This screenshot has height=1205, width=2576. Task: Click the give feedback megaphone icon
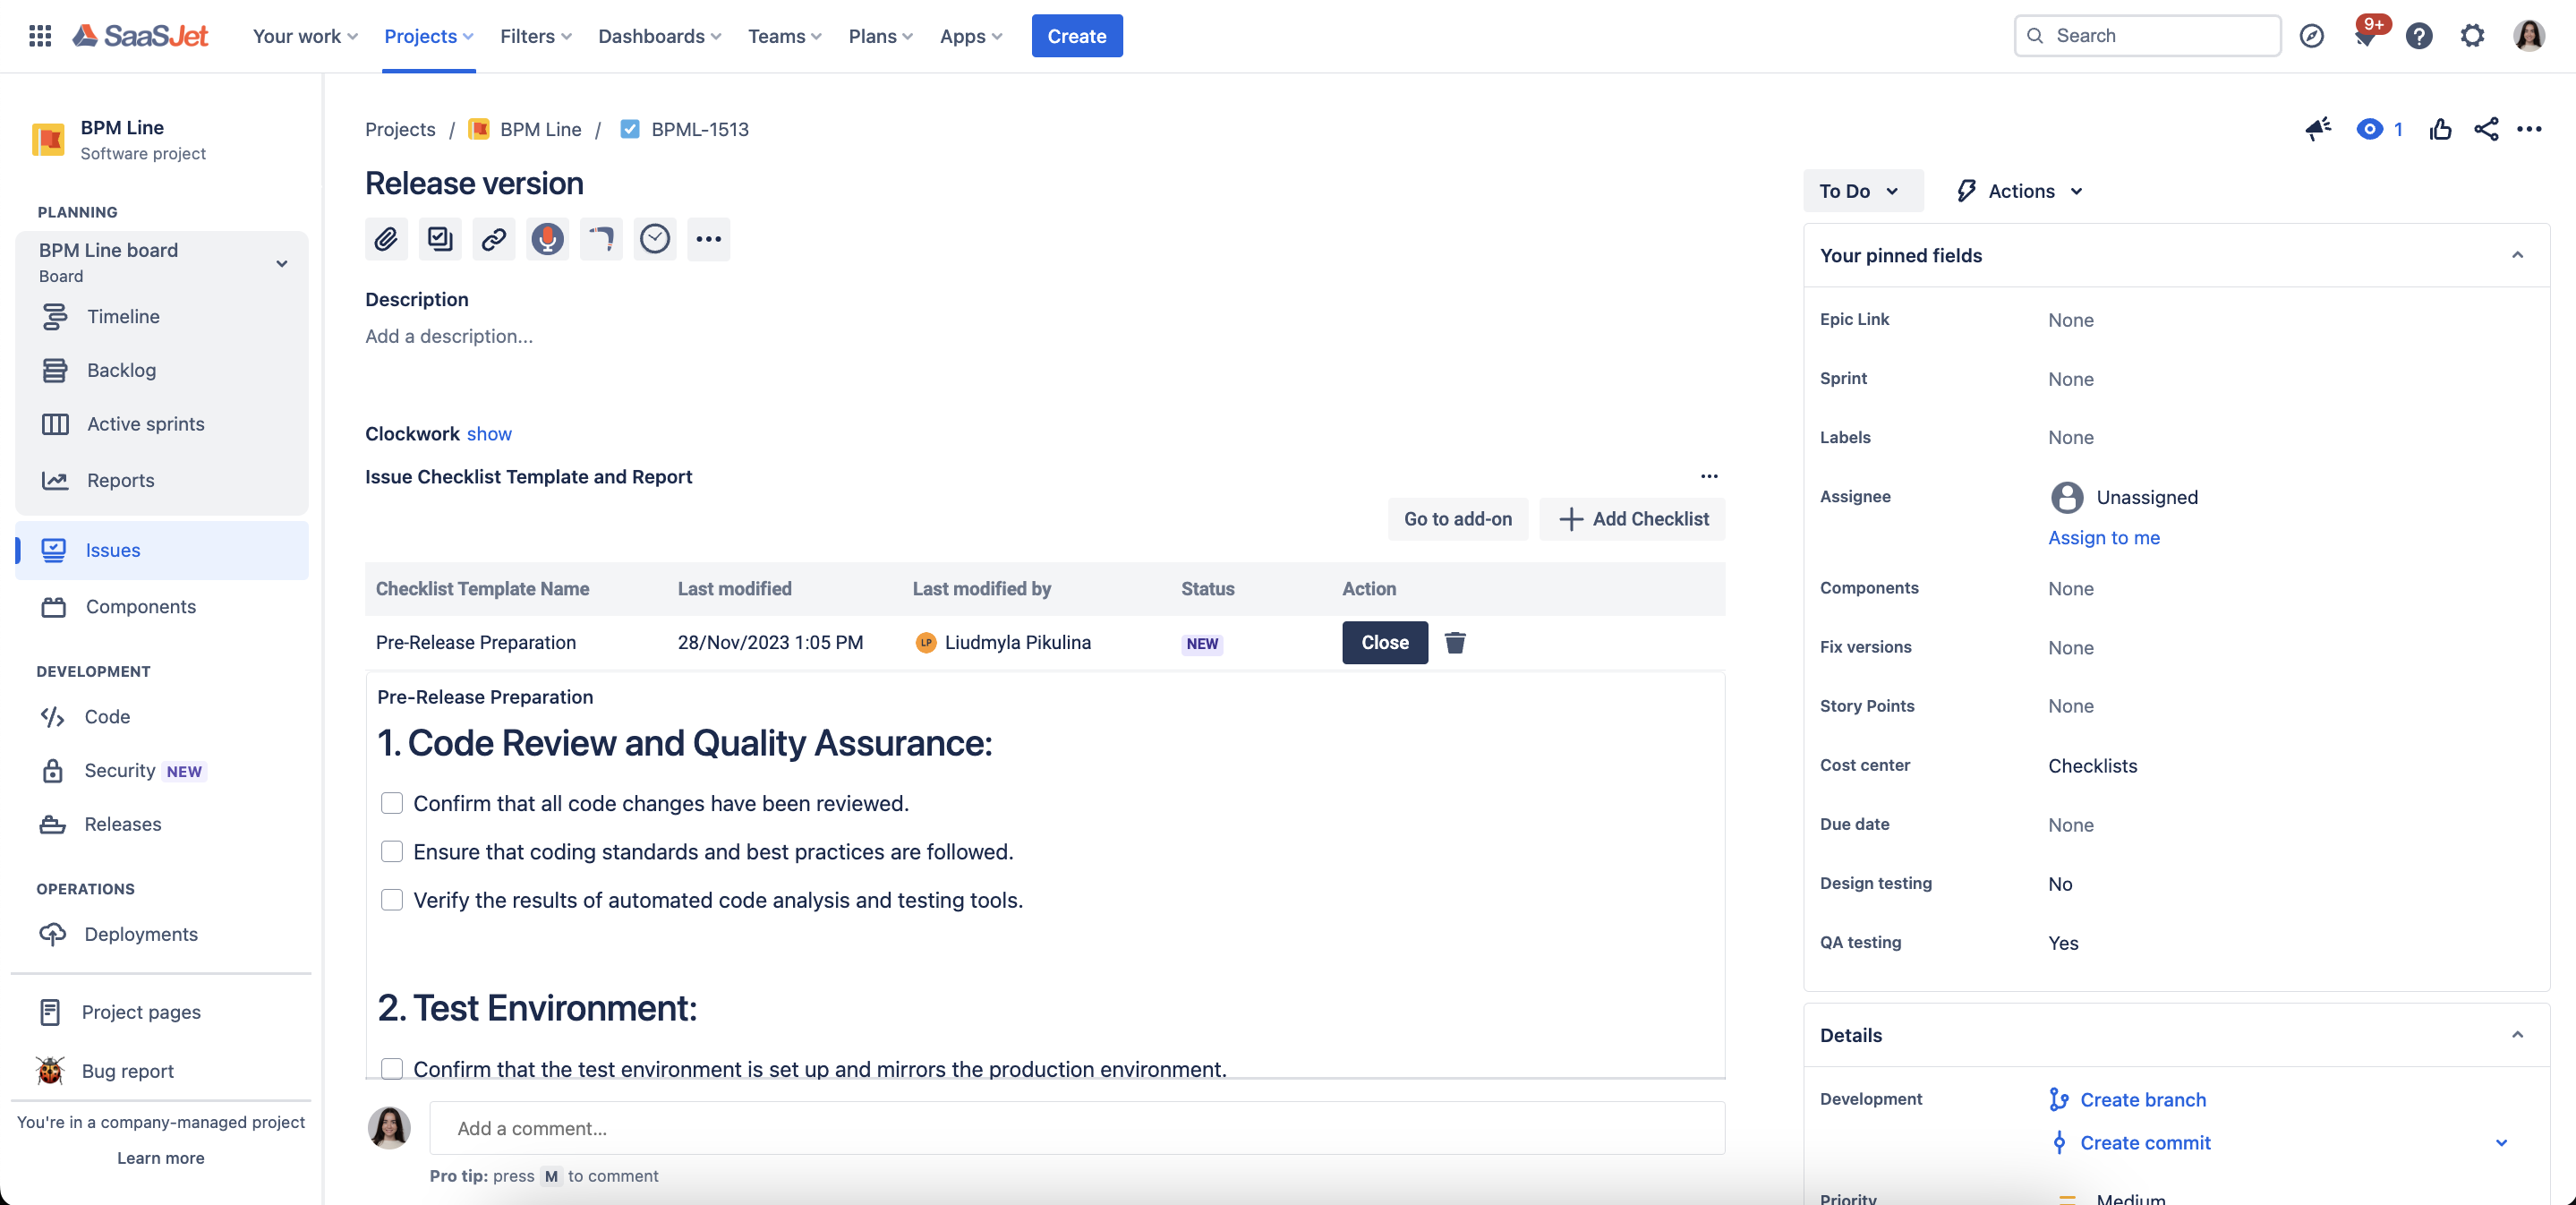[x=2317, y=129]
